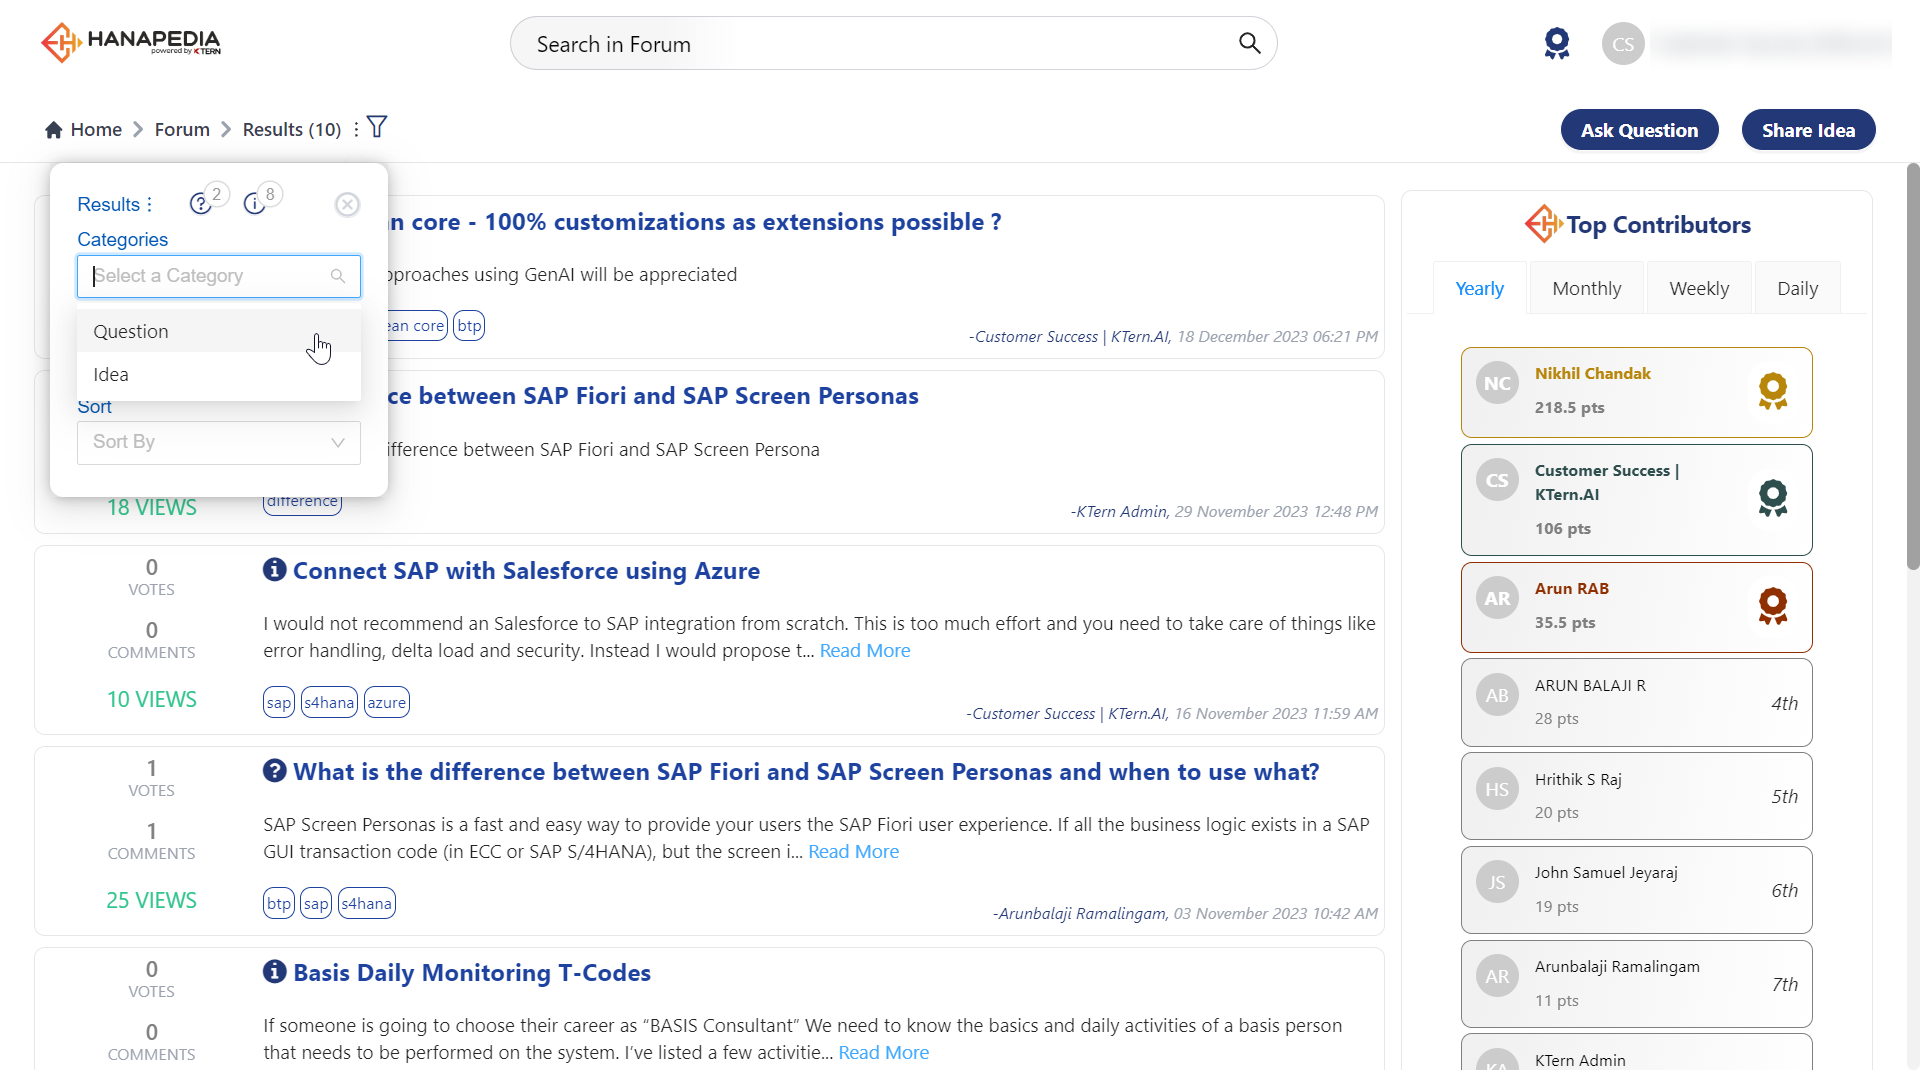Click Customer Success green badge icon

click(1773, 498)
